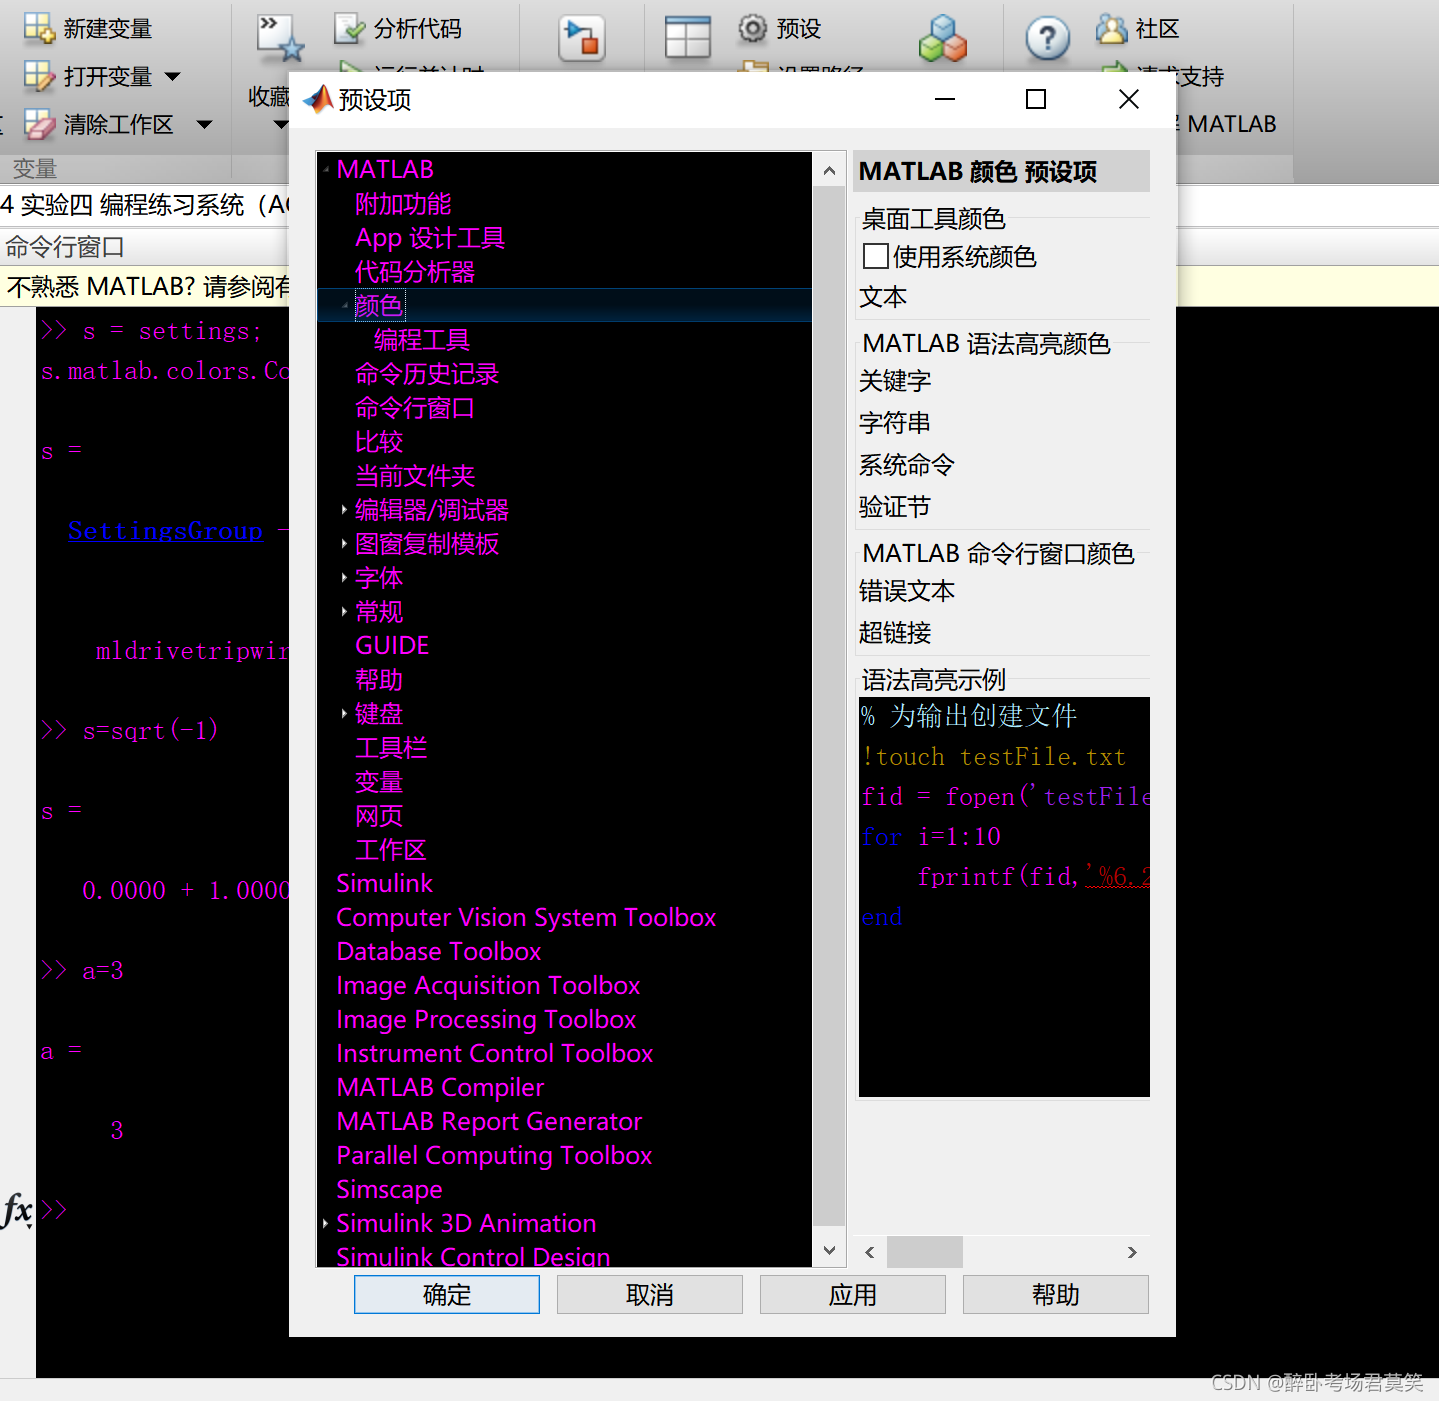Viewport: 1439px width, 1401px height.
Task: Select Current Folder (当前文件夹) tree item
Action: pyautogui.click(x=415, y=476)
